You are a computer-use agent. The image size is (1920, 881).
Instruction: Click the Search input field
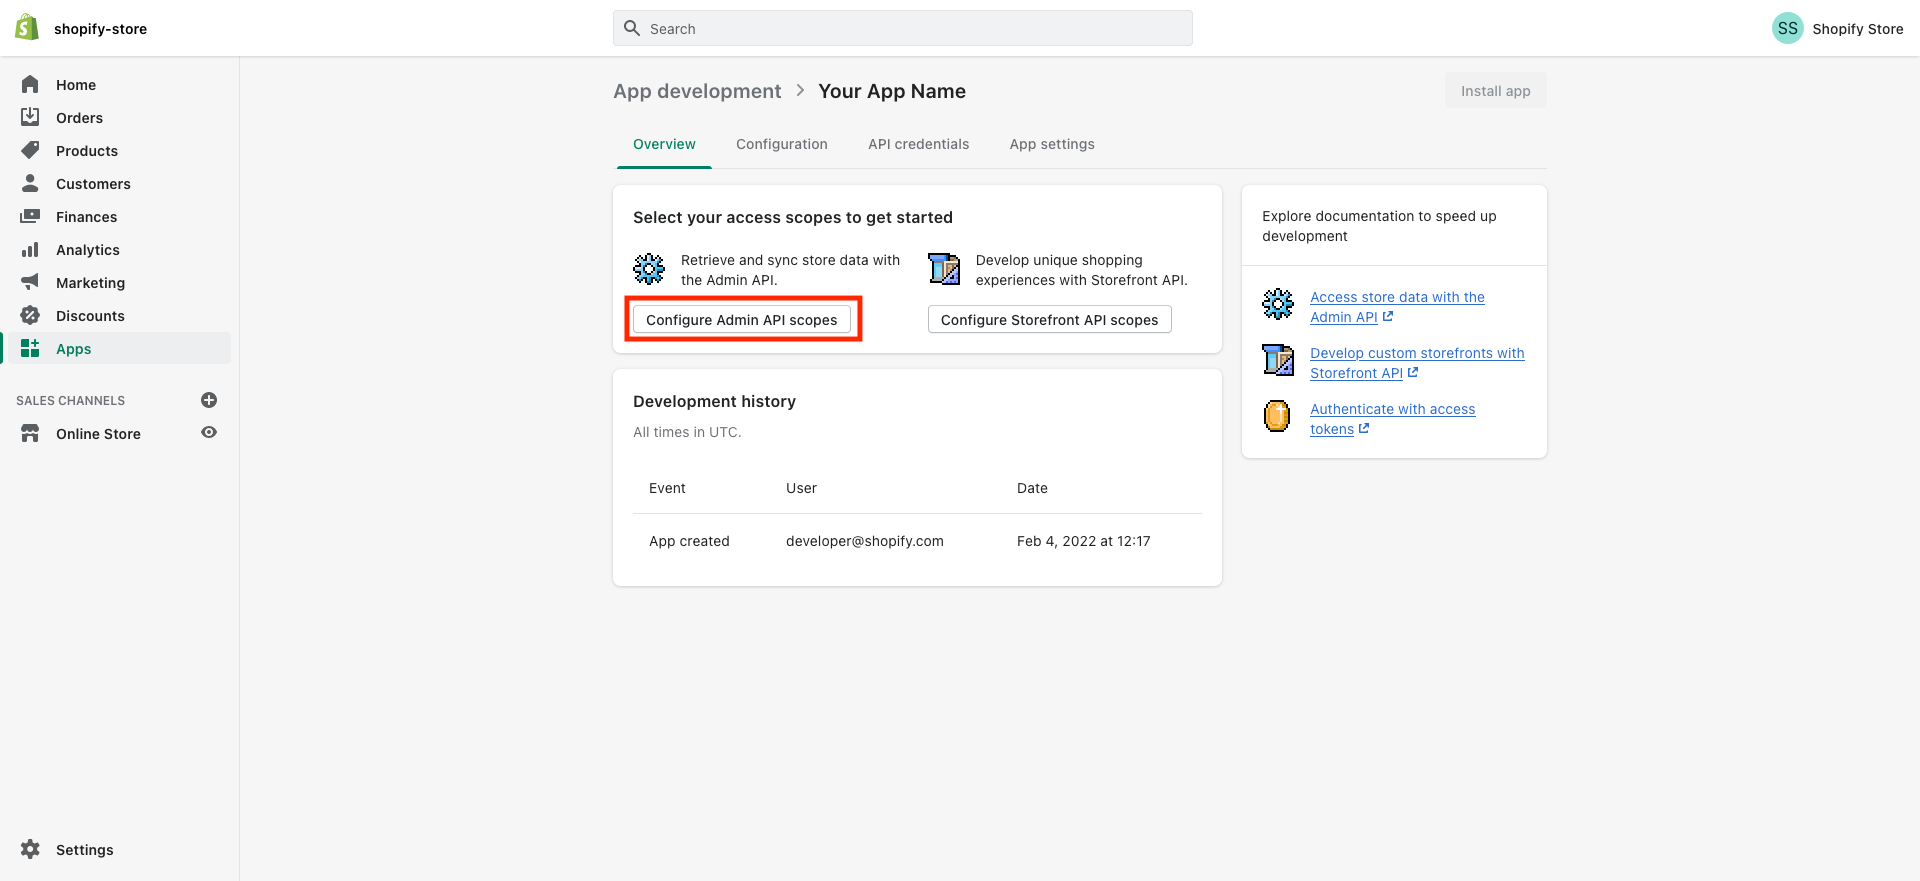click(902, 28)
